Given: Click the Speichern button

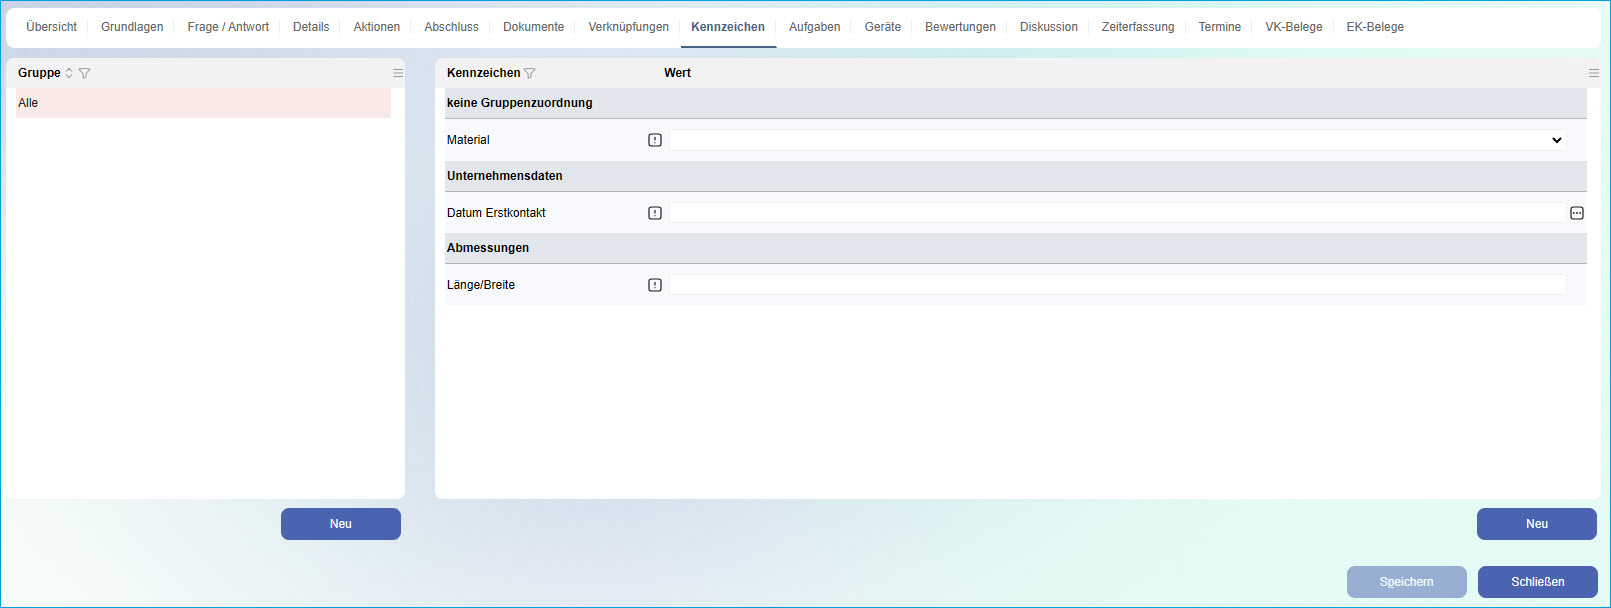Looking at the screenshot, I should tap(1406, 582).
